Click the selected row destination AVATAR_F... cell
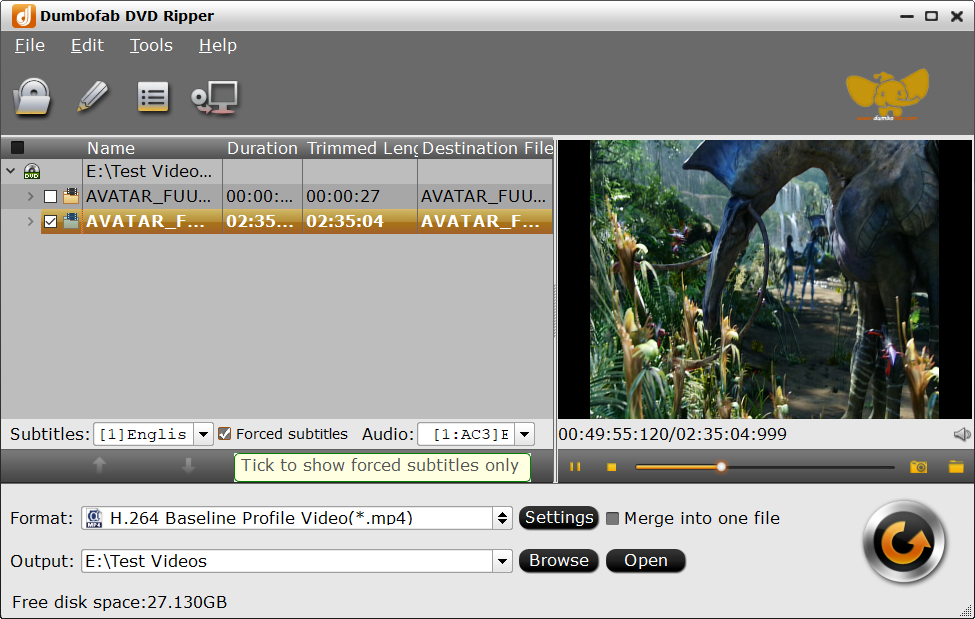 [485, 221]
